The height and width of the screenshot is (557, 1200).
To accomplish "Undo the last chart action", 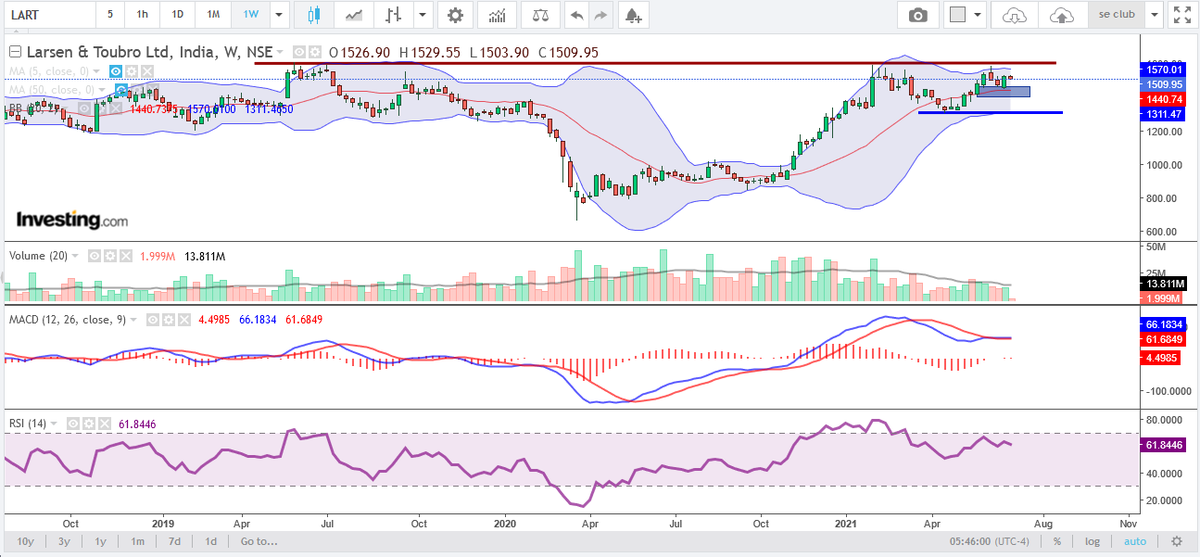I will (x=575, y=15).
